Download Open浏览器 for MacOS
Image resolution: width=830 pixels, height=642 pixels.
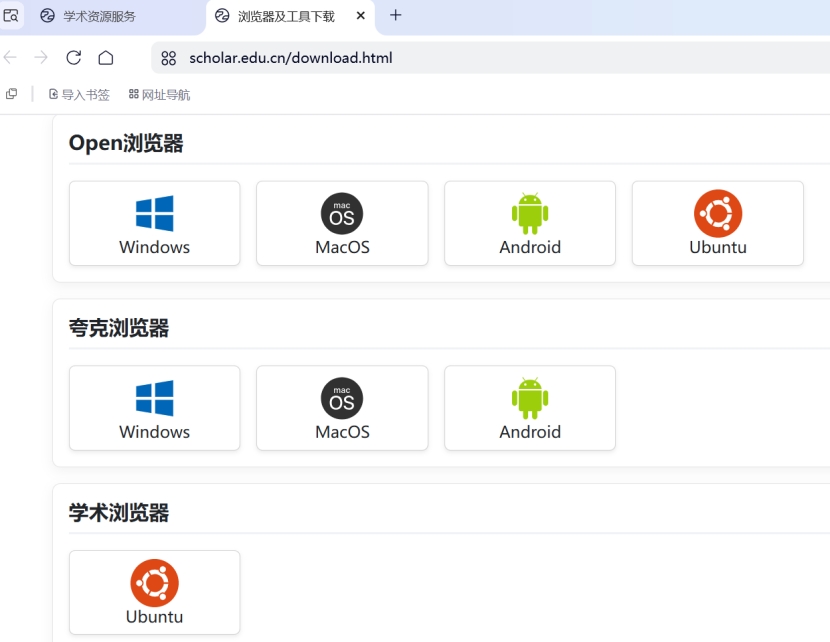(342, 223)
